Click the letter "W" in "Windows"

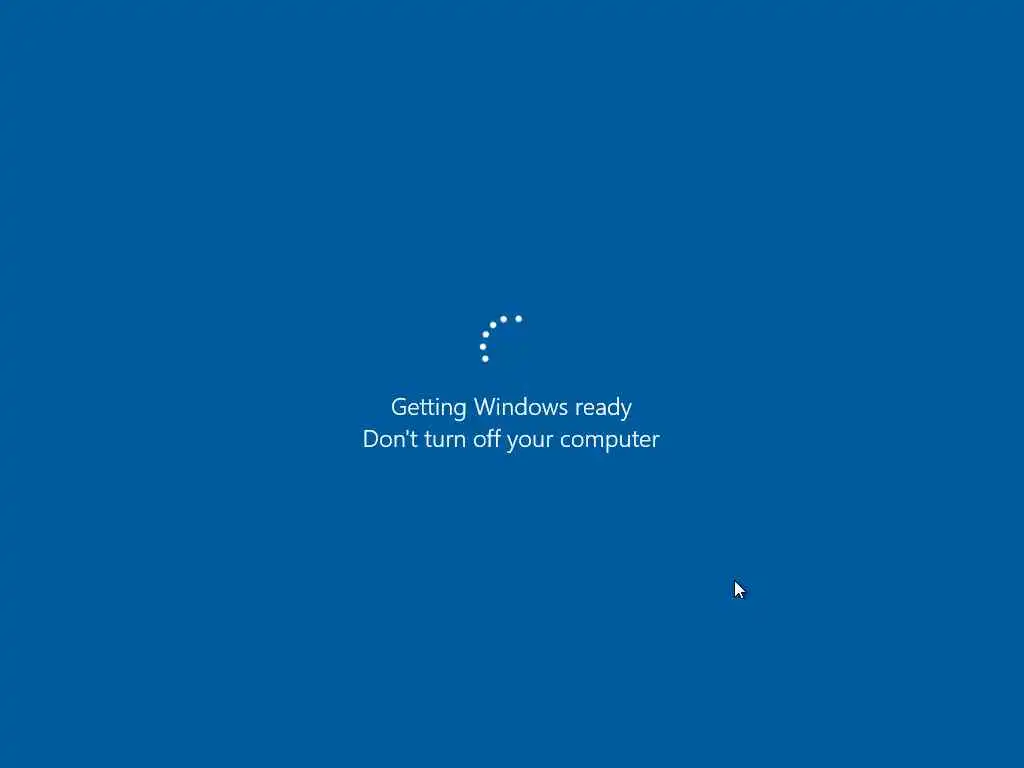[484, 407]
